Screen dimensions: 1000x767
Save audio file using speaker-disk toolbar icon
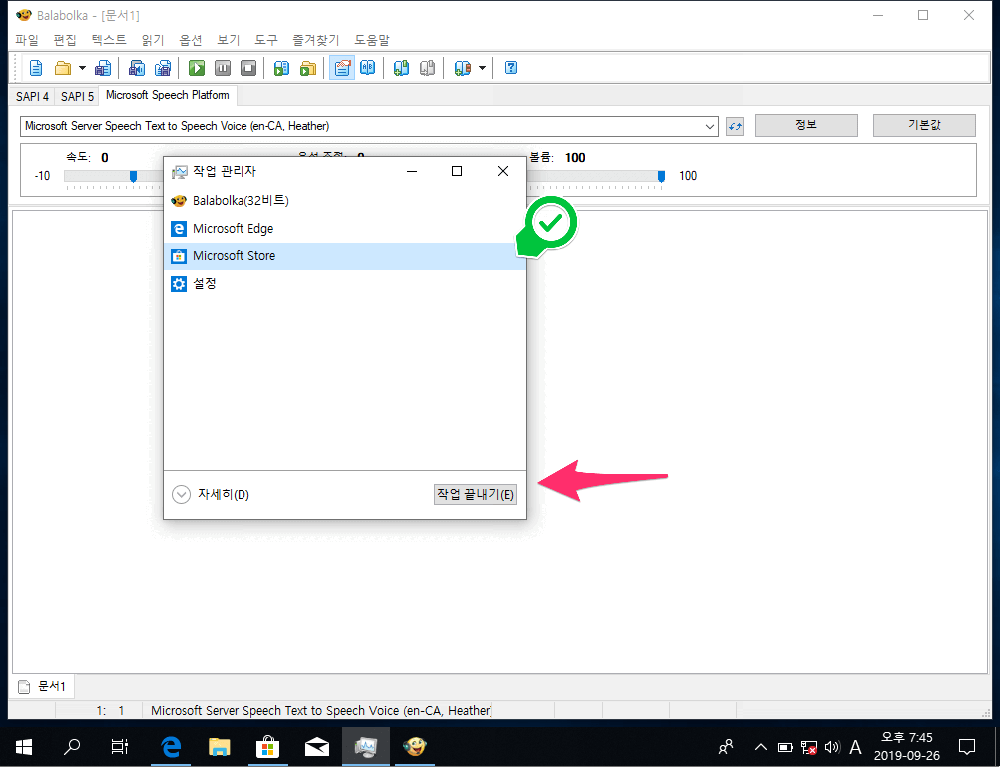(x=136, y=68)
